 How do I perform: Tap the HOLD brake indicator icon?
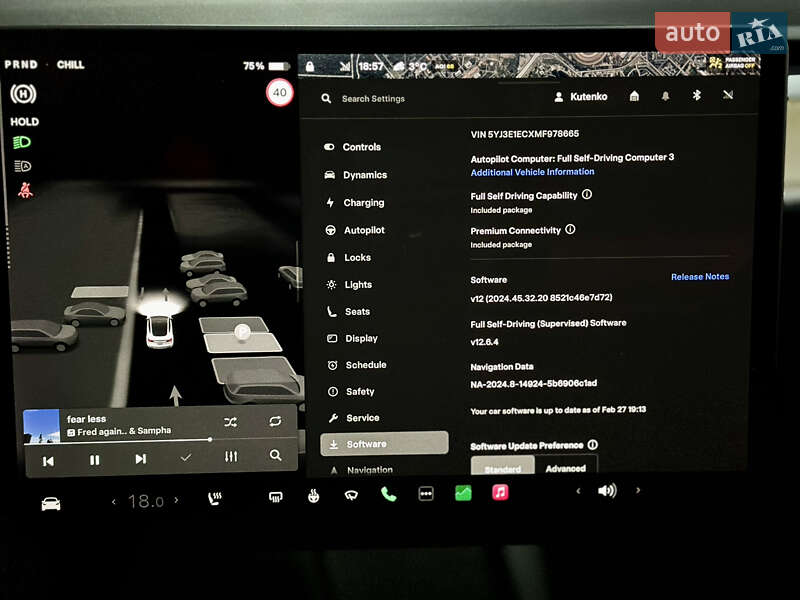click(23, 94)
